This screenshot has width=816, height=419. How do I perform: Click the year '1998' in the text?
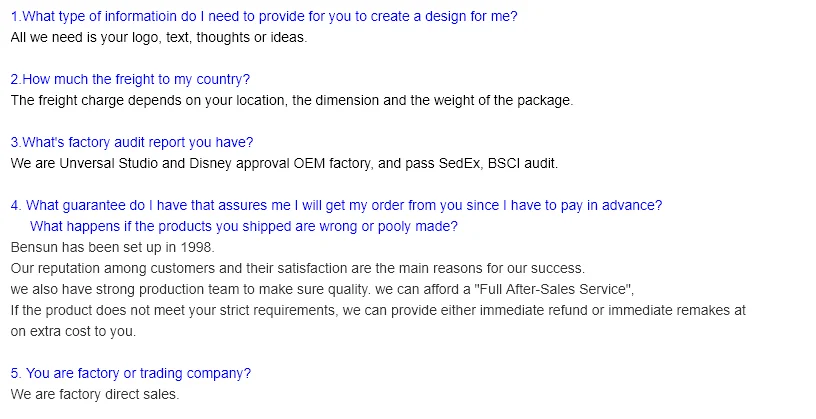click(197, 247)
